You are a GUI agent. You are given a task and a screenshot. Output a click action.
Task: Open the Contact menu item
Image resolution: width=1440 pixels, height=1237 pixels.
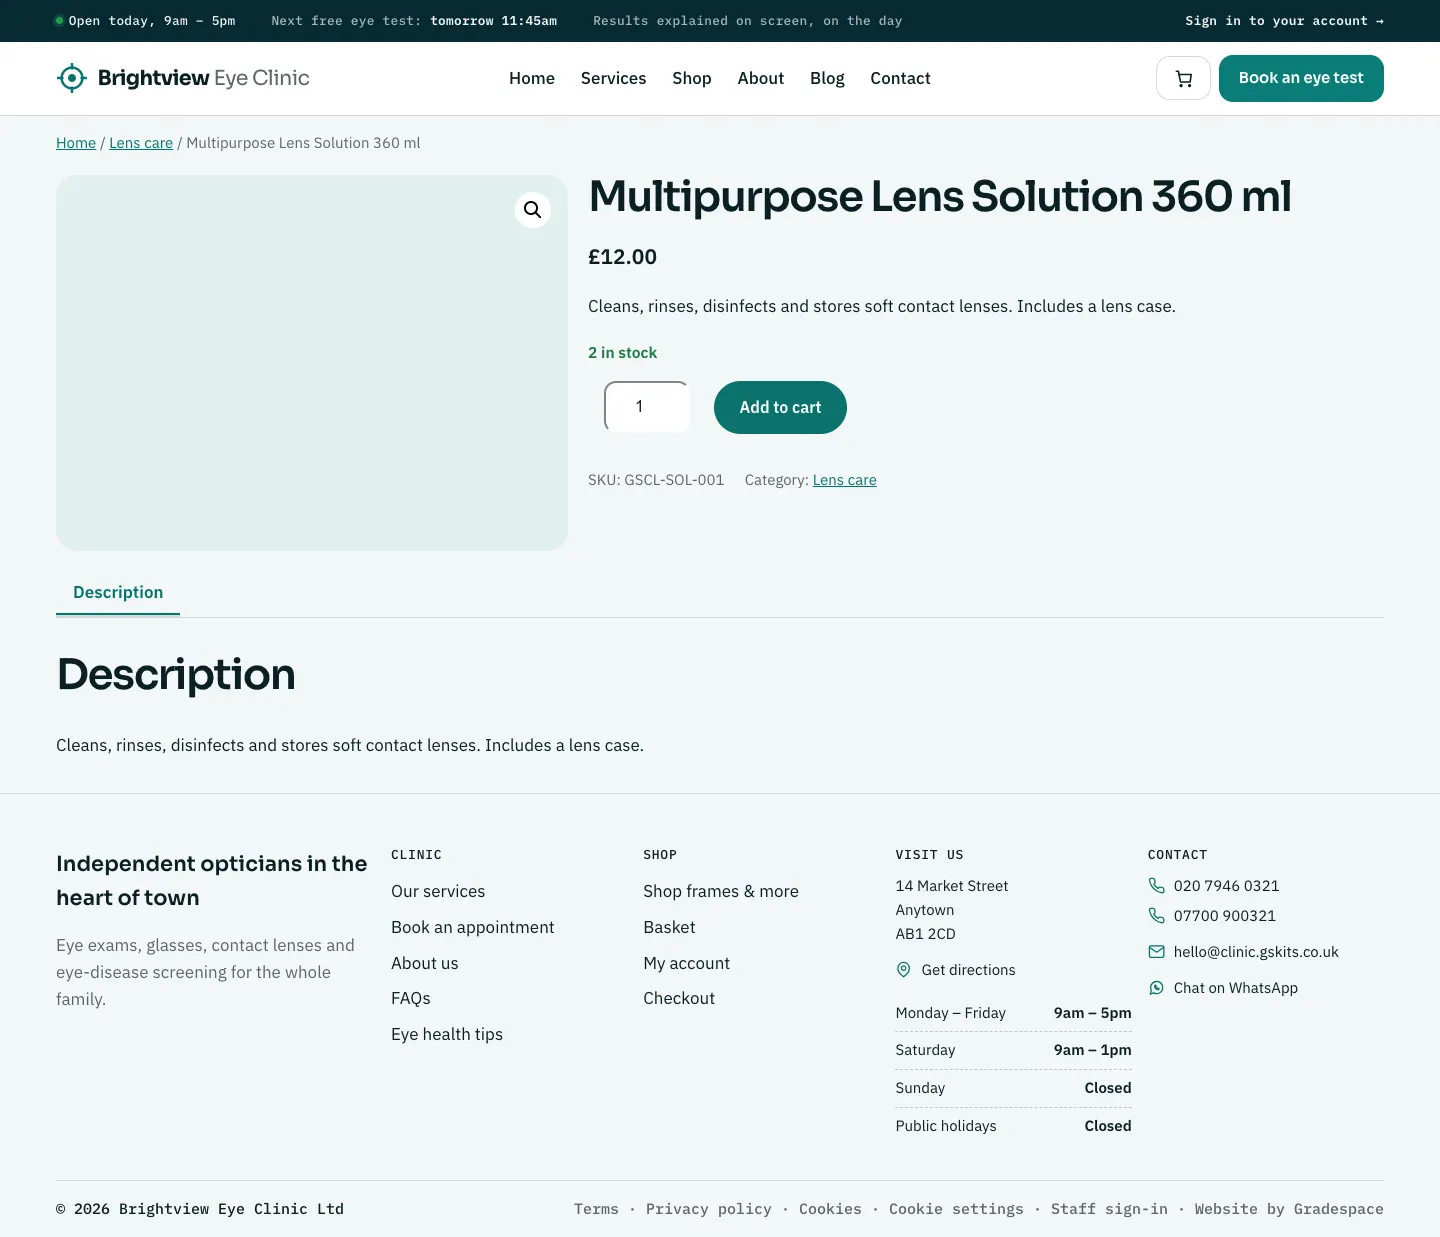pyautogui.click(x=901, y=78)
